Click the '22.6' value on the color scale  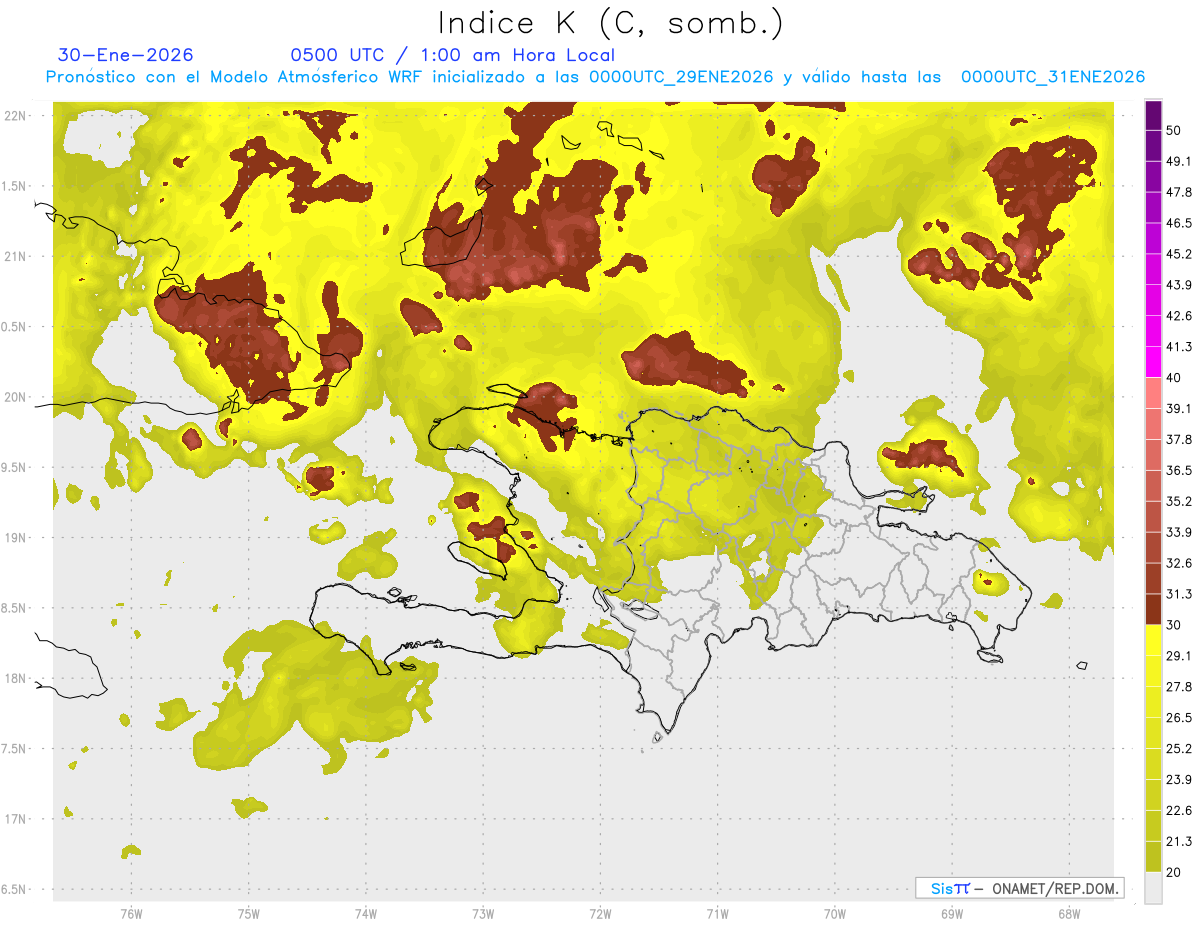pyautogui.click(x=1179, y=811)
